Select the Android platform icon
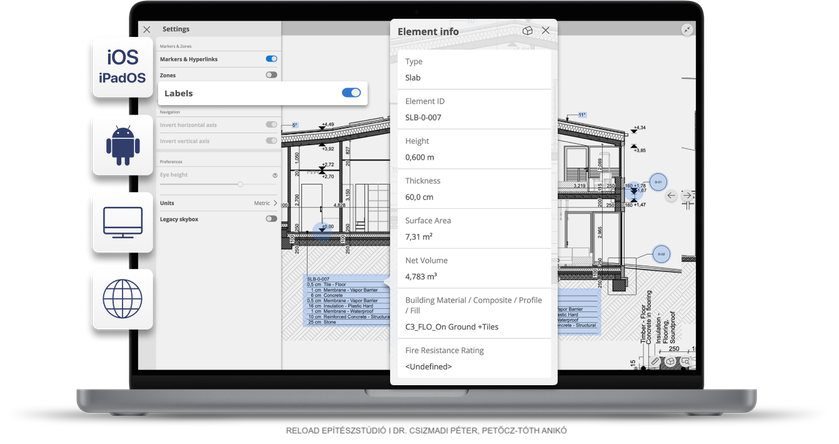 coord(123,146)
